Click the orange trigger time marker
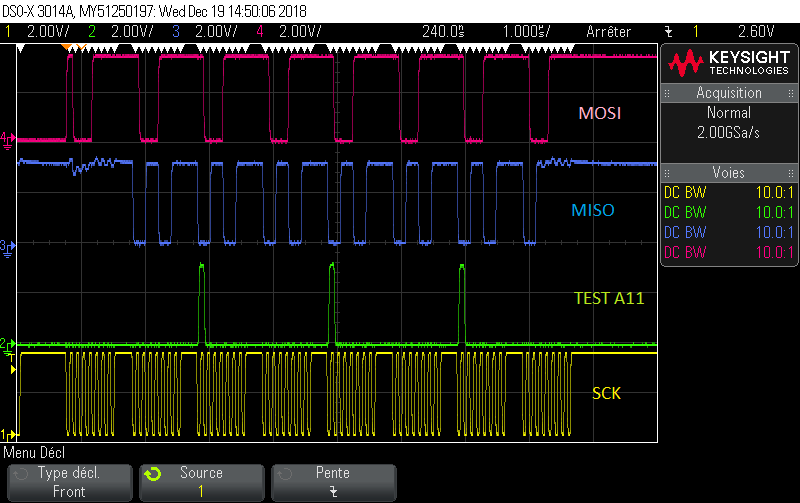 tap(67, 47)
